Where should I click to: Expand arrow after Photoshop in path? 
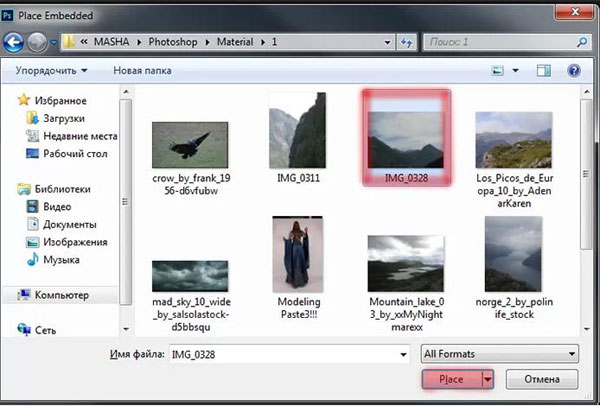click(x=207, y=42)
